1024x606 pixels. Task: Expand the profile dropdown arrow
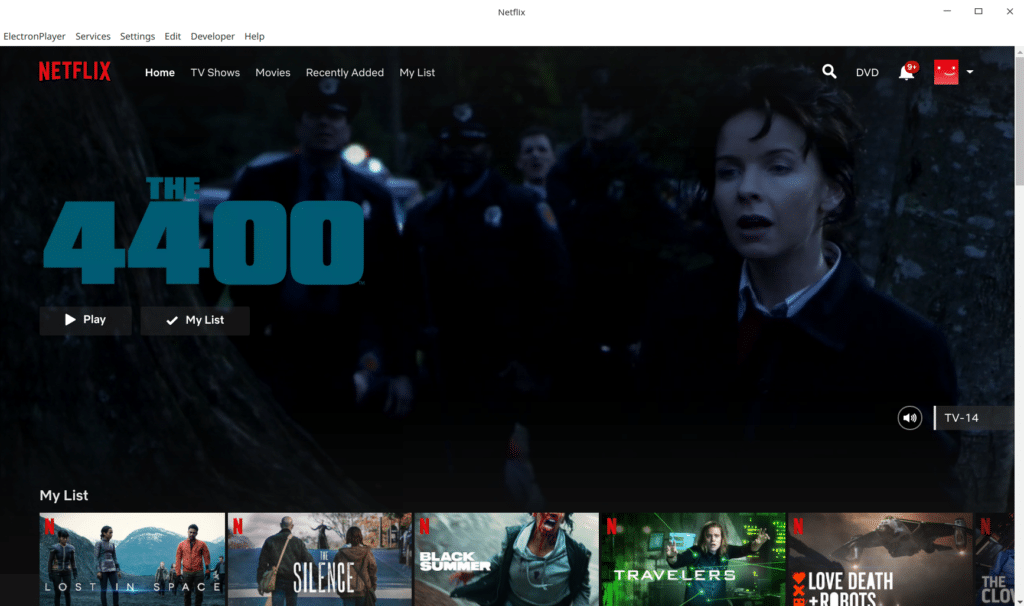pyautogui.click(x=970, y=72)
